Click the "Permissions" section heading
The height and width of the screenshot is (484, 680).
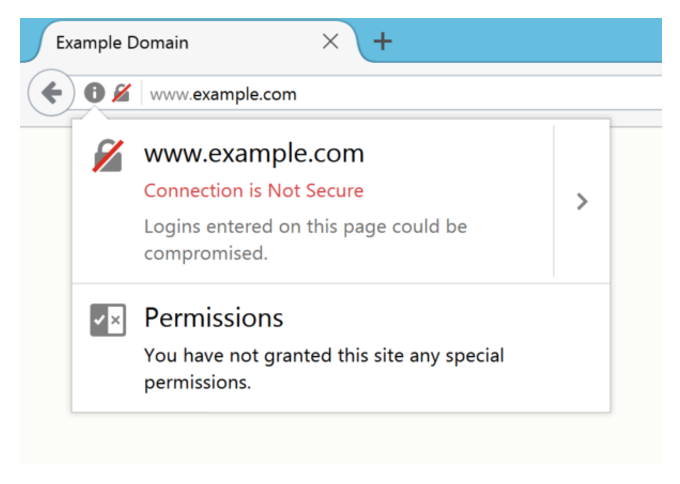(x=214, y=318)
